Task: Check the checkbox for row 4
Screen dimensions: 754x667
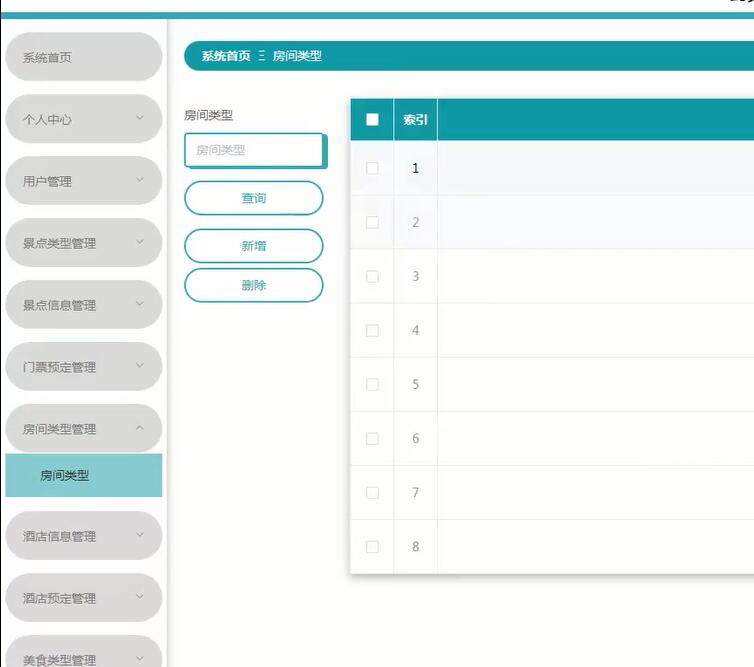Action: point(372,330)
